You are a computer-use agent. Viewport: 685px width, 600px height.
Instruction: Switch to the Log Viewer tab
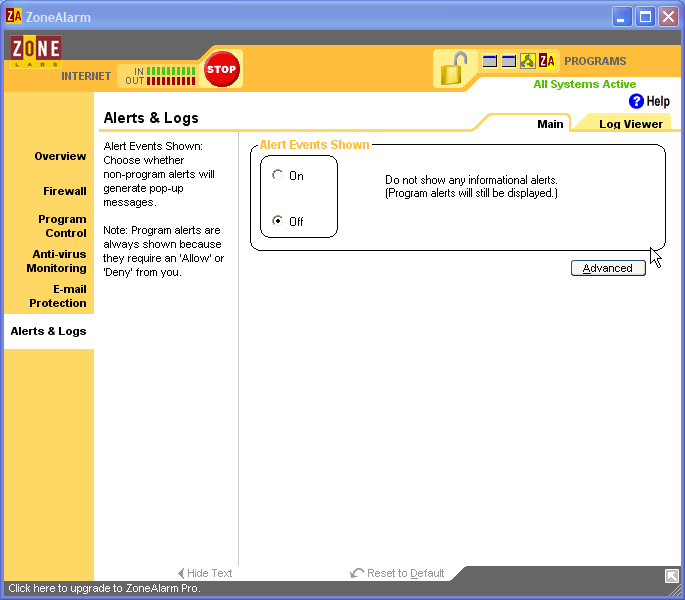coord(631,124)
